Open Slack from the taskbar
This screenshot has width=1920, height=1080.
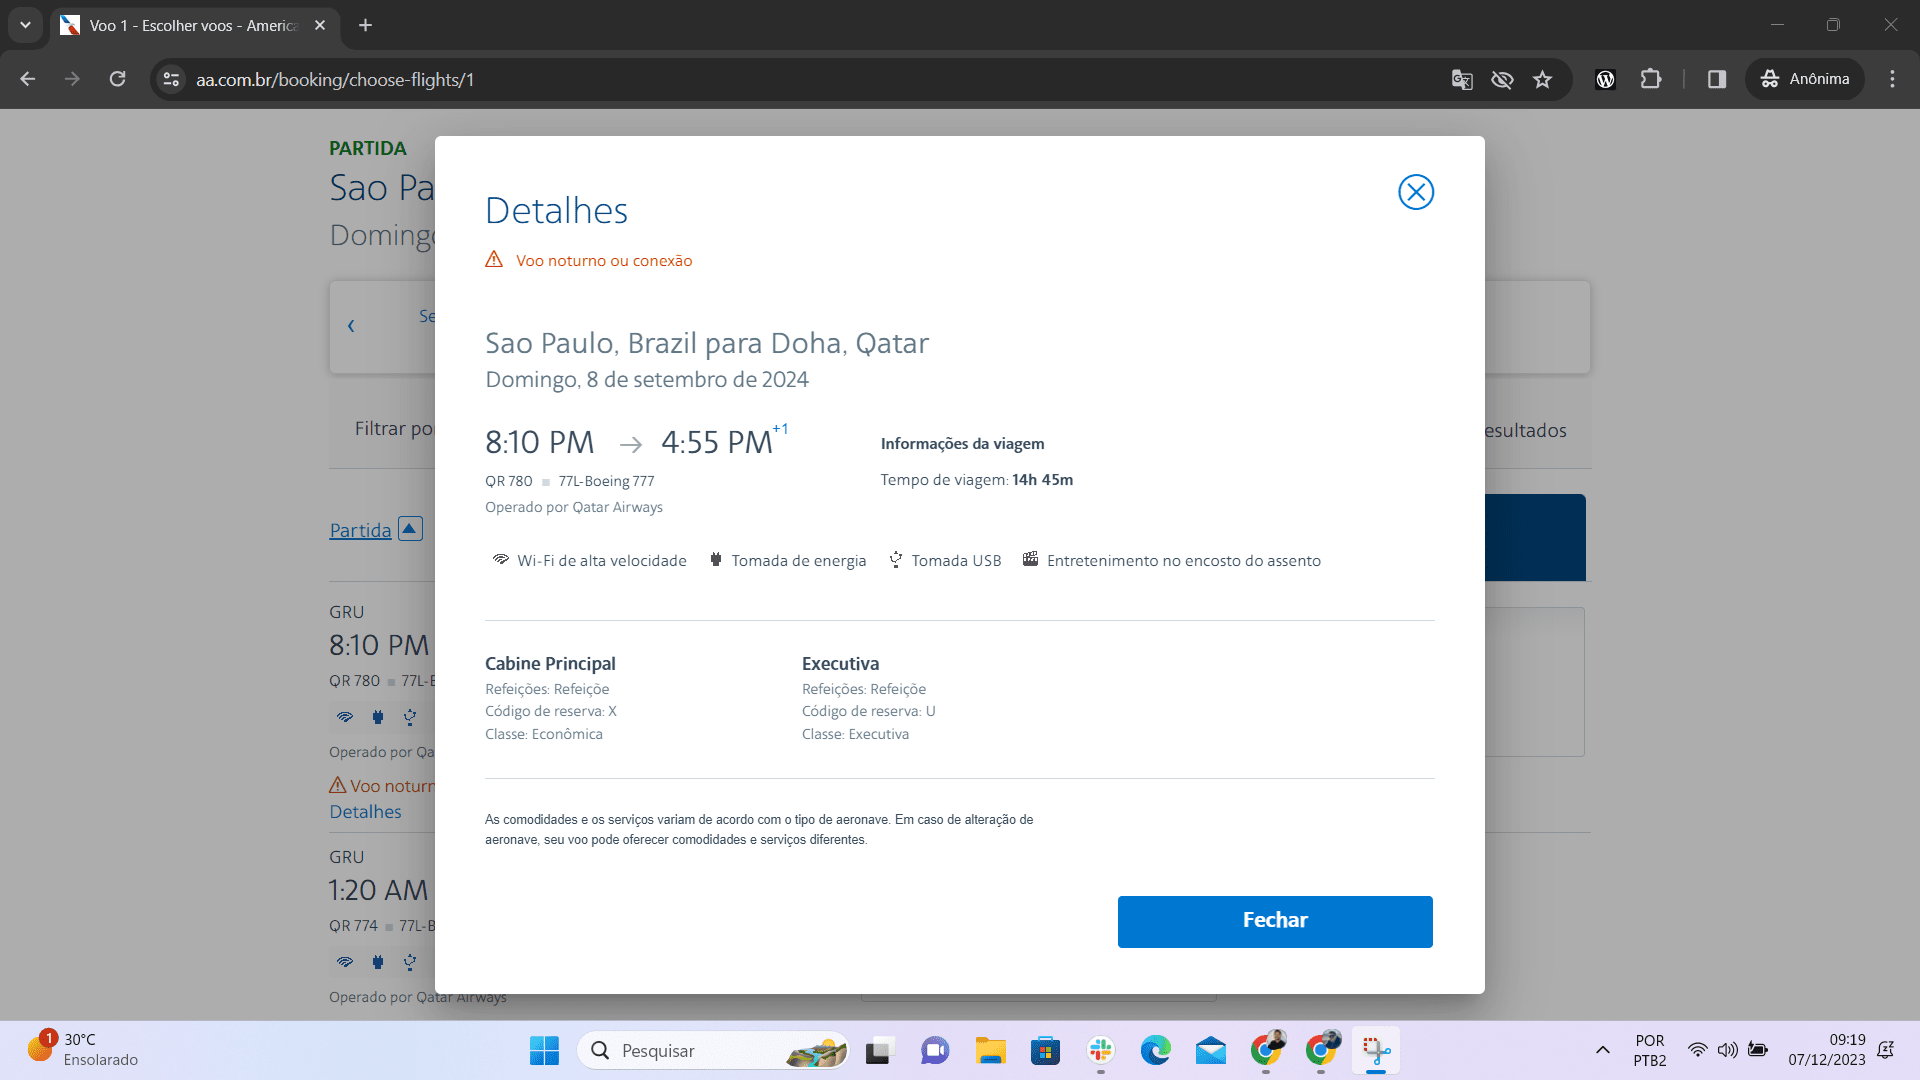click(1101, 1050)
